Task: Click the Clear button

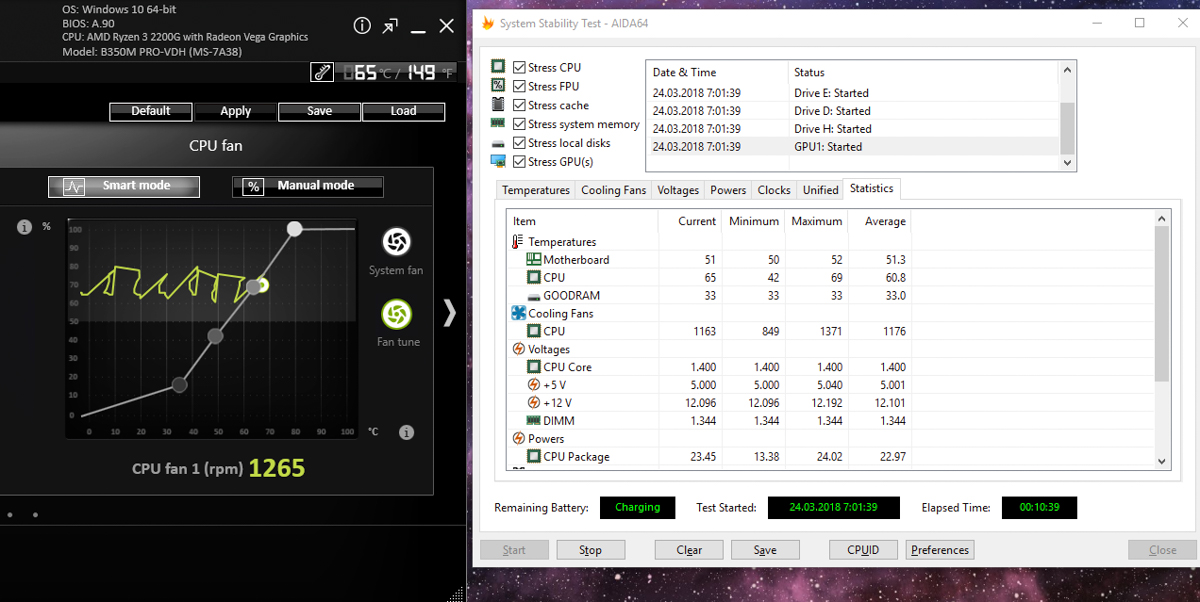Action: coord(689,550)
